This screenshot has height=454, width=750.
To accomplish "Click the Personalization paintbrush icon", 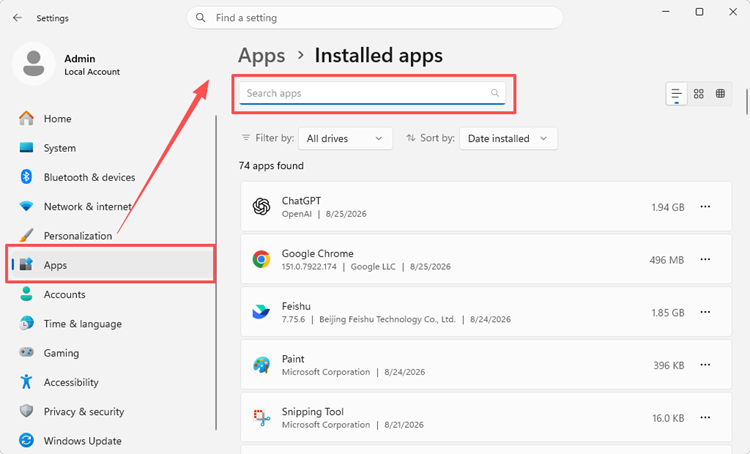I will tap(26, 235).
